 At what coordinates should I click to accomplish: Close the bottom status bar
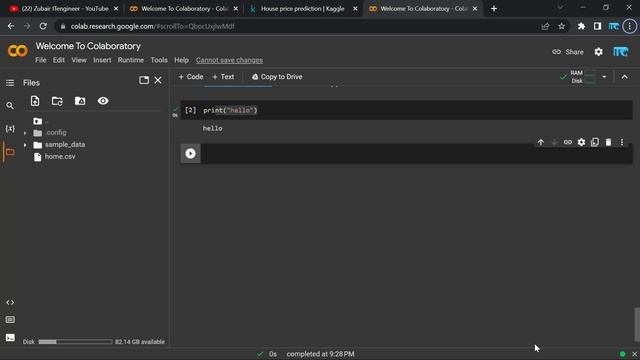pos(634,354)
